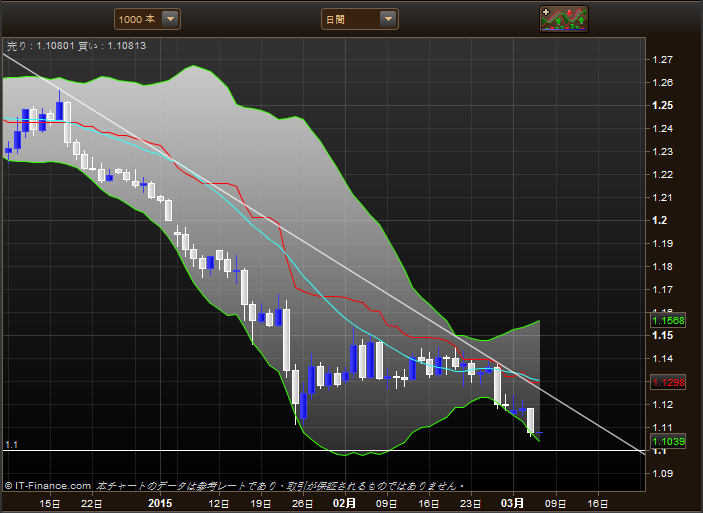The image size is (703, 513).
Task: Click the 15日 date axis label
Action: (49, 504)
